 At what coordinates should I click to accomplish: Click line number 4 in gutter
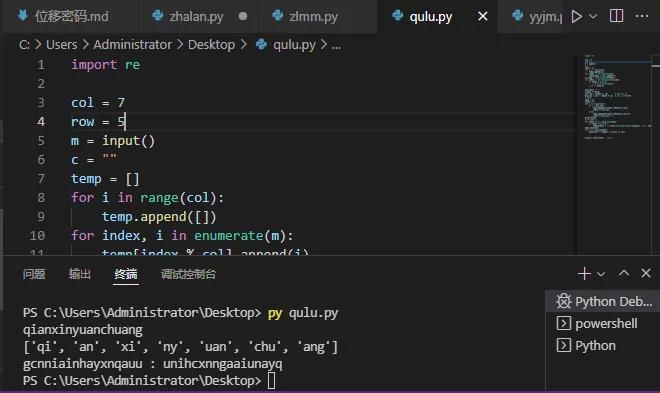click(x=41, y=122)
